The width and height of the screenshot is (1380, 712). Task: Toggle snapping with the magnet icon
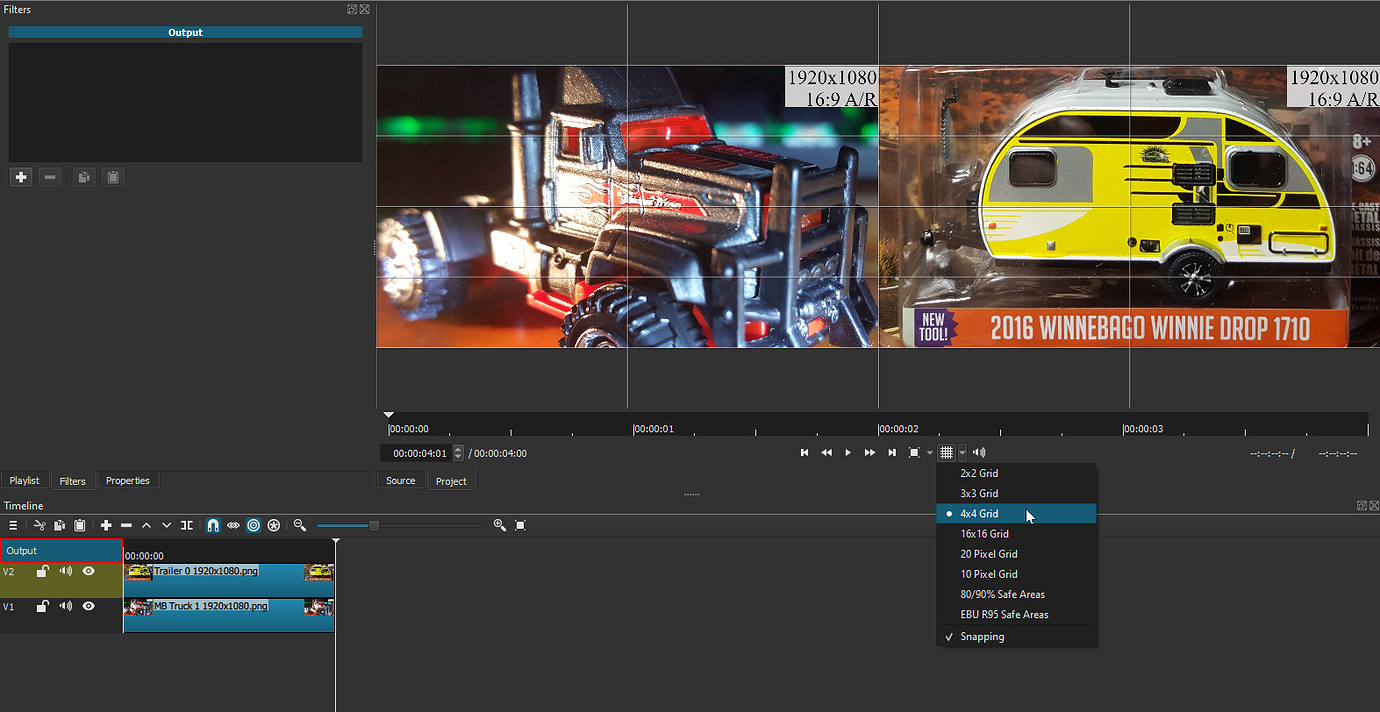(x=212, y=525)
